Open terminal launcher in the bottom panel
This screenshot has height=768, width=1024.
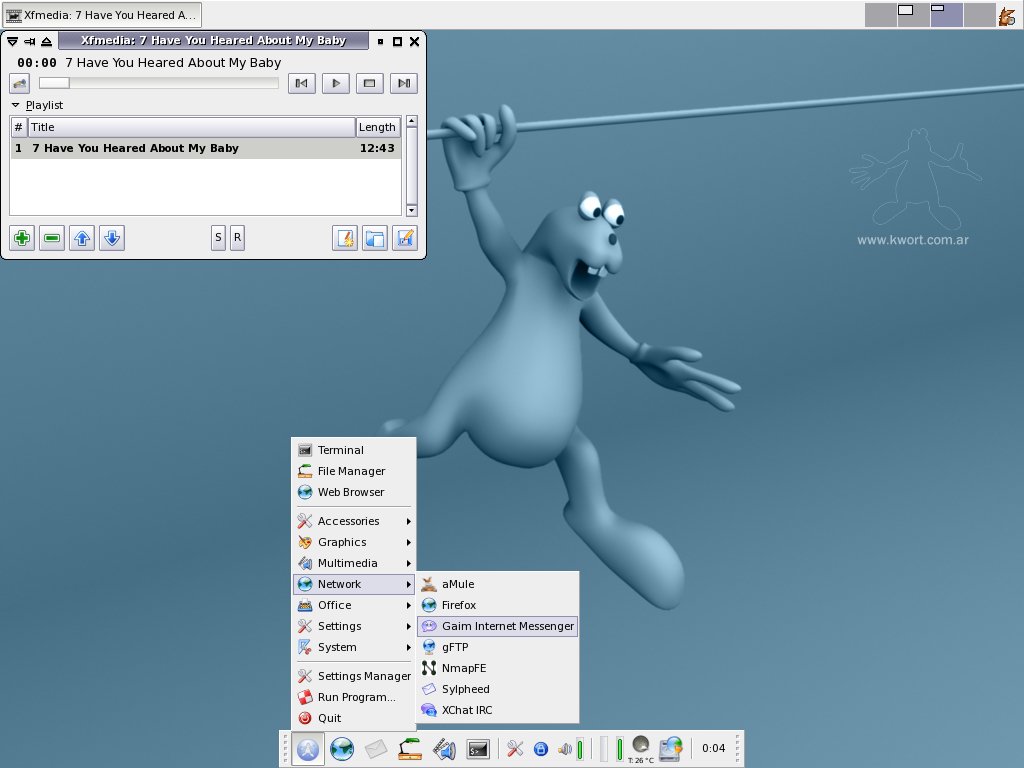click(x=478, y=749)
